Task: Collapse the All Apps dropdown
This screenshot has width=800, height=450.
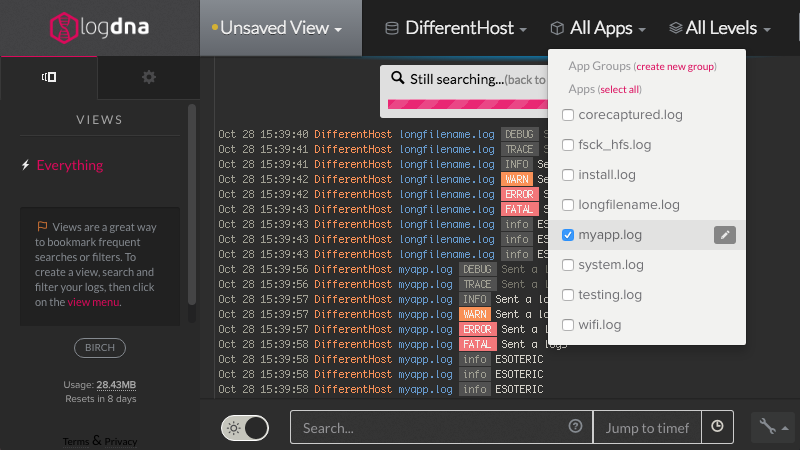Action: pyautogui.click(x=598, y=28)
